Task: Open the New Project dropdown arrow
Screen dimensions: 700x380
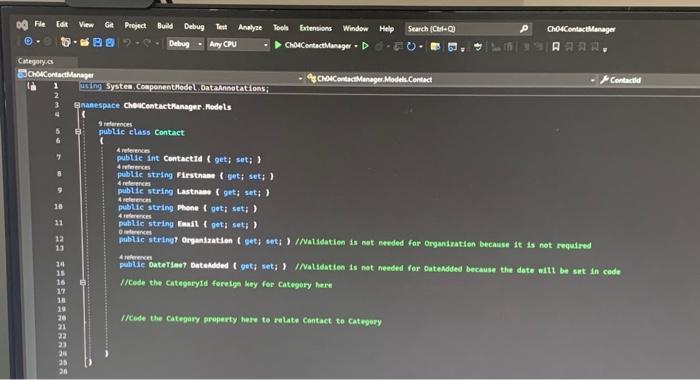Action: [x=75, y=42]
